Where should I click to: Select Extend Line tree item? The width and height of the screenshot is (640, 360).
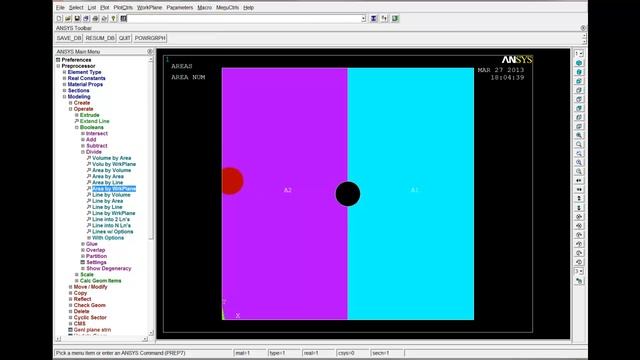click(x=94, y=121)
